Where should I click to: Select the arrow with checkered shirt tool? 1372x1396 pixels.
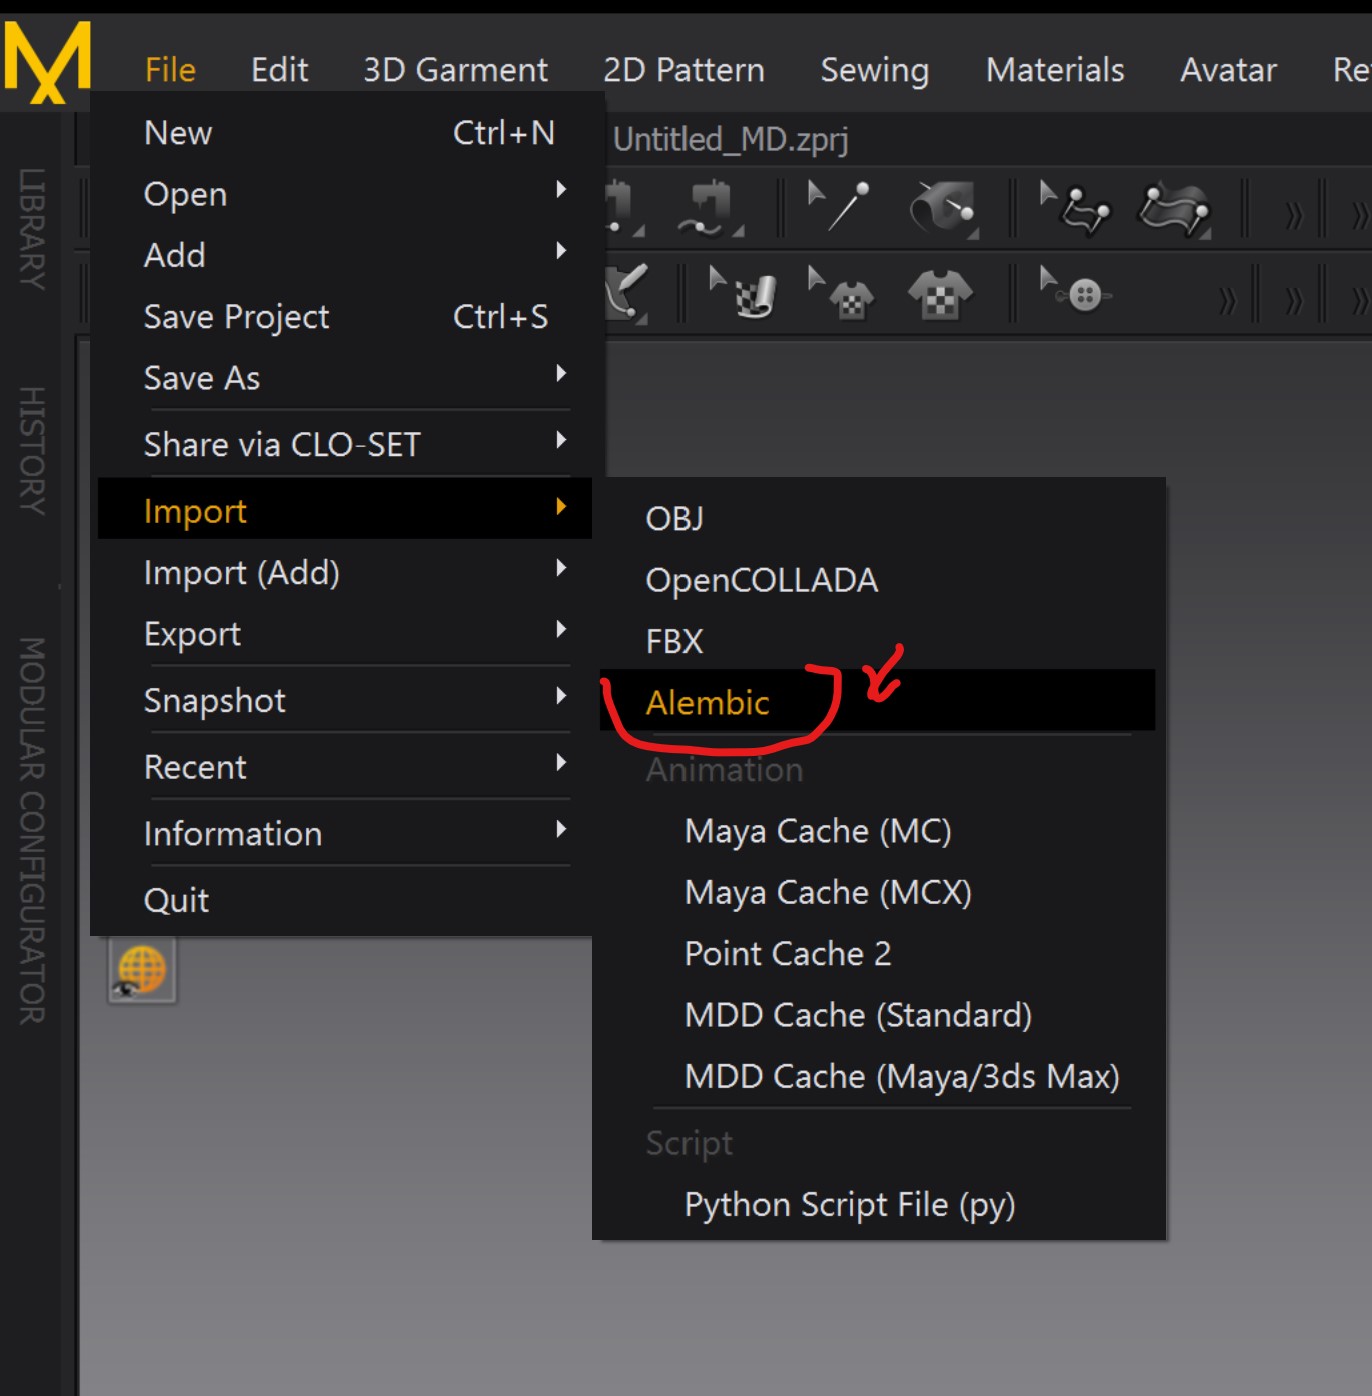tap(841, 293)
